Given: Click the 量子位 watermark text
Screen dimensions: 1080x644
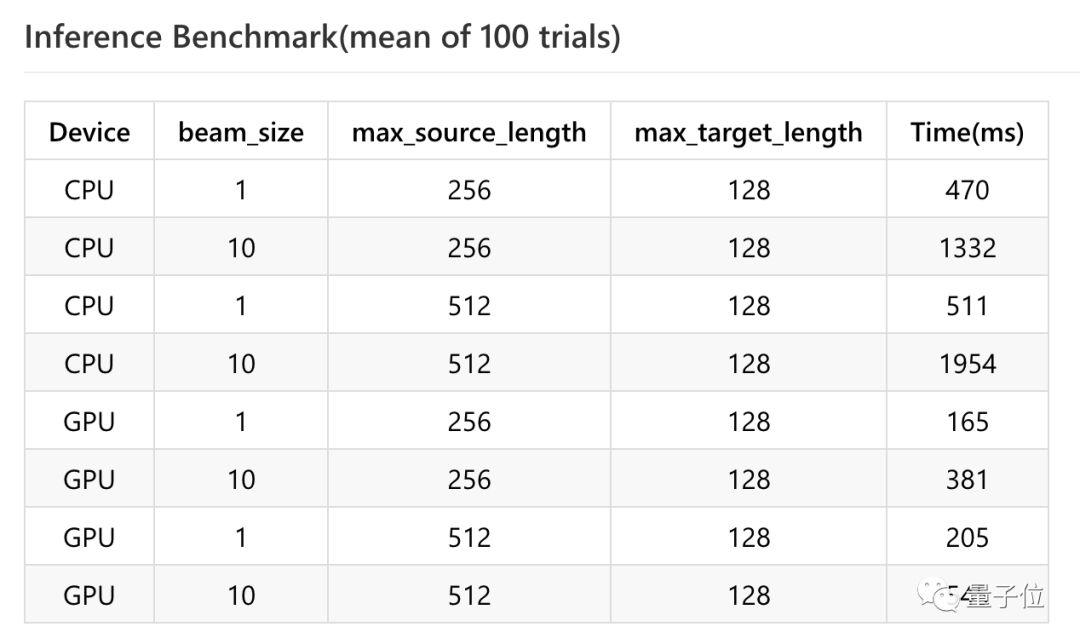Looking at the screenshot, I should point(1006,596).
